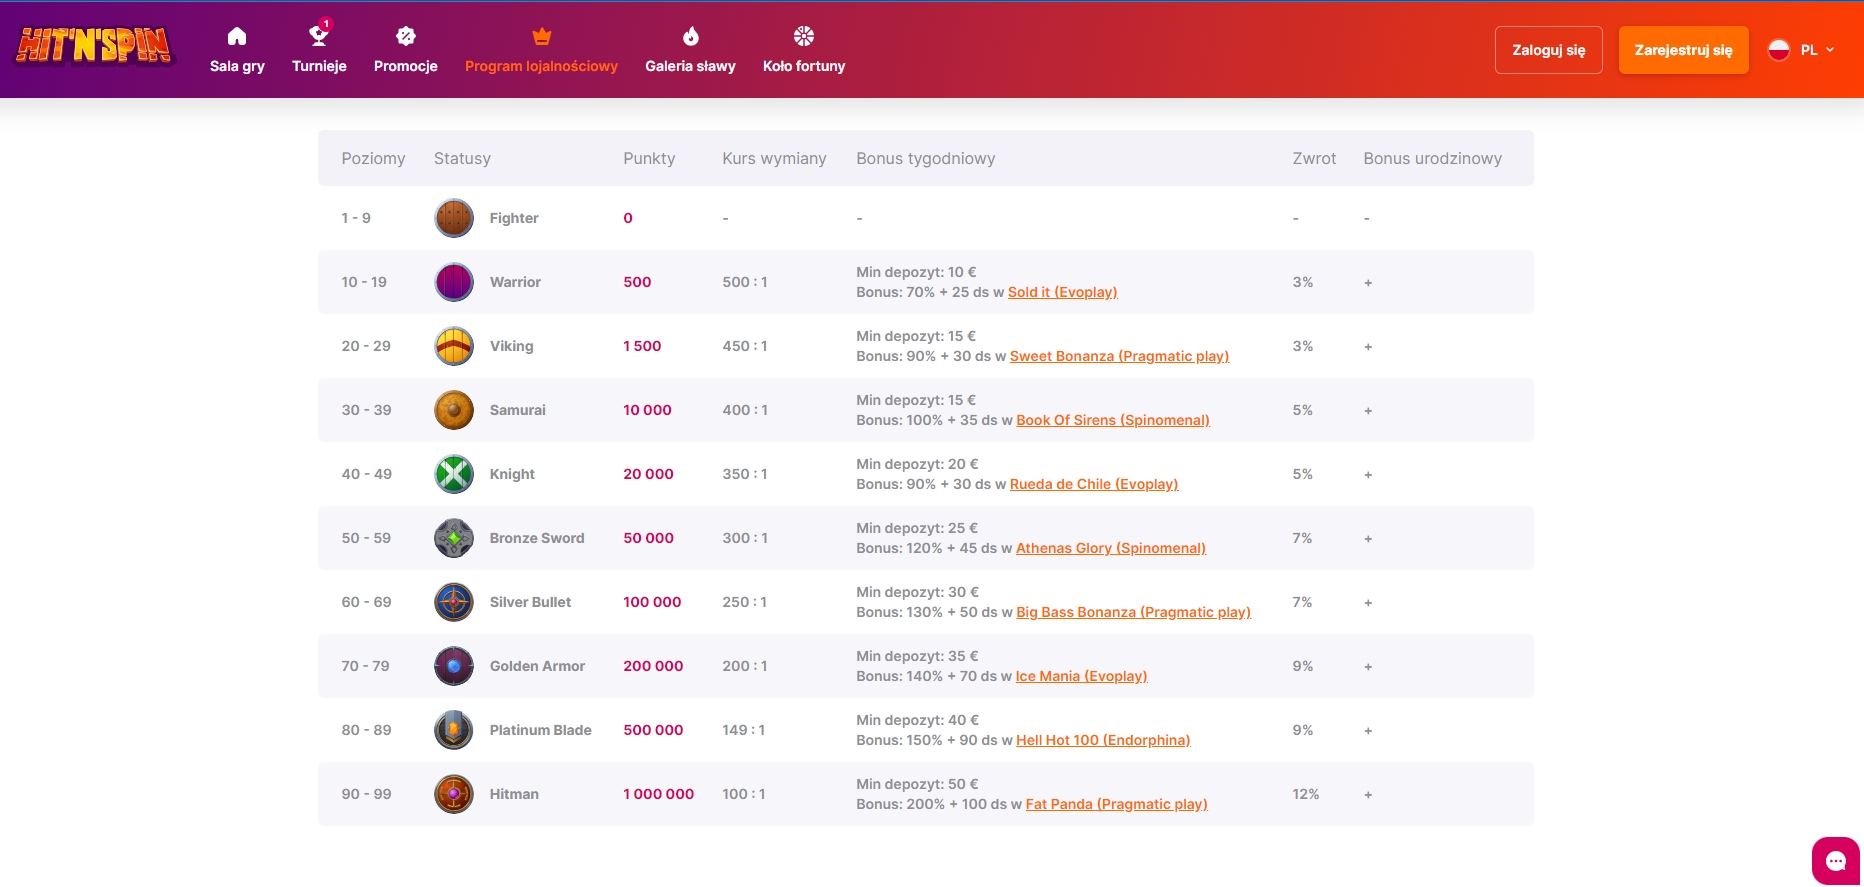Click the Knight status shield icon
Viewport: 1864px width, 887px height.
[x=454, y=474]
